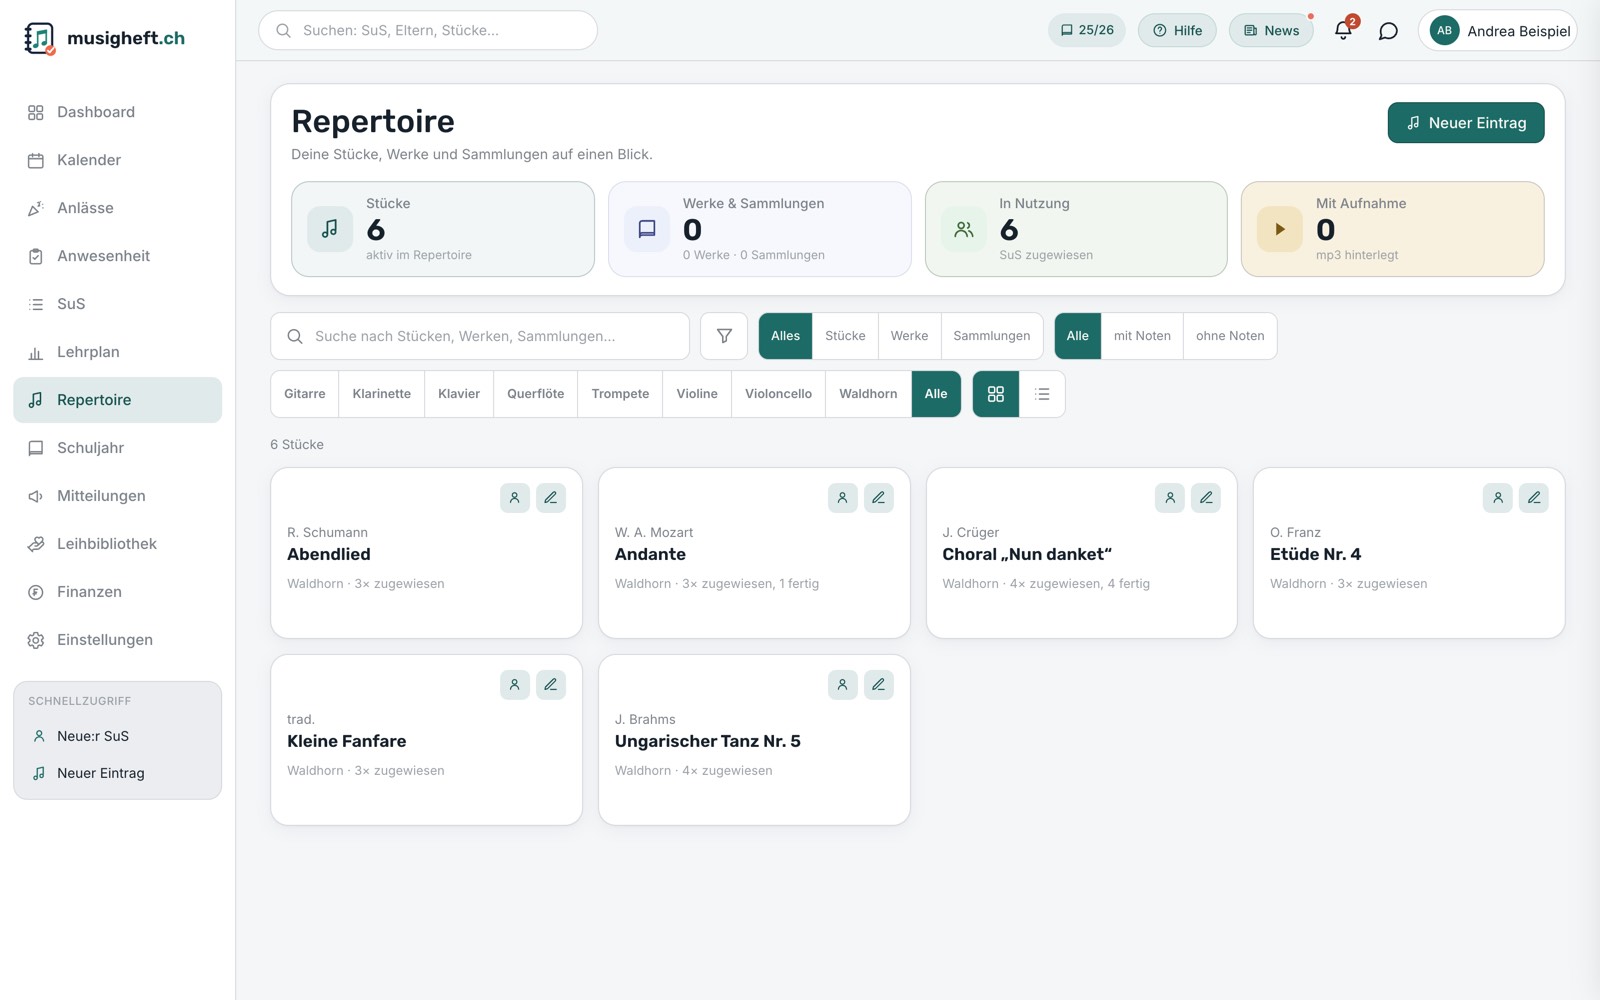Focus the repertoire search field
Screen dimensions: 1600x1000
(480, 336)
